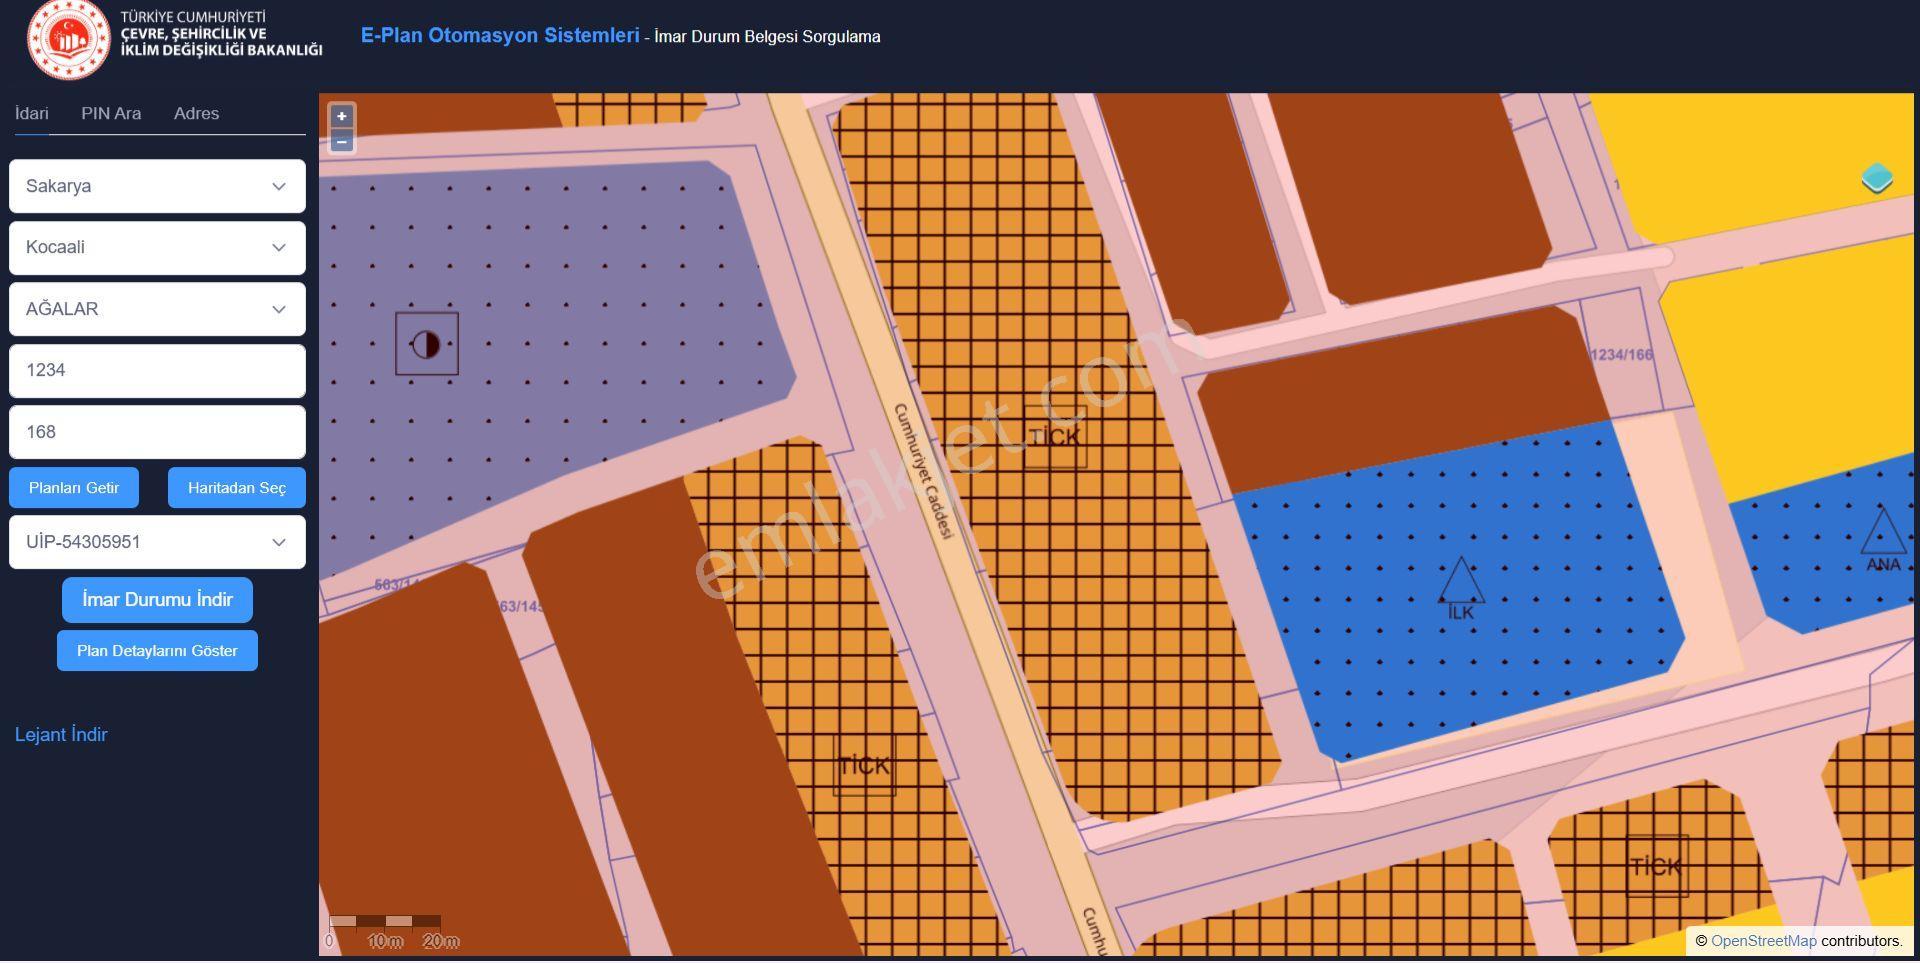Image resolution: width=1920 pixels, height=963 pixels.
Task: Switch to the İdari tab
Action: click(x=32, y=114)
